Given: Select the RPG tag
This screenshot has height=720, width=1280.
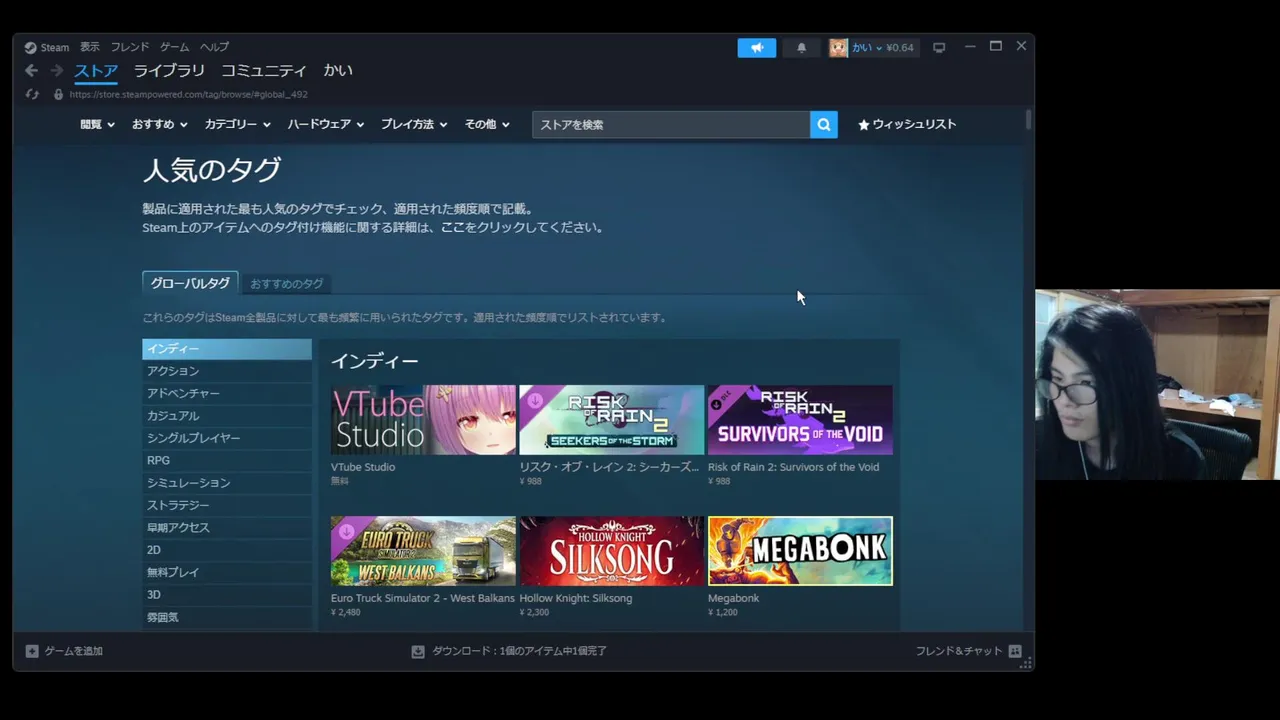Looking at the screenshot, I should pos(227,460).
